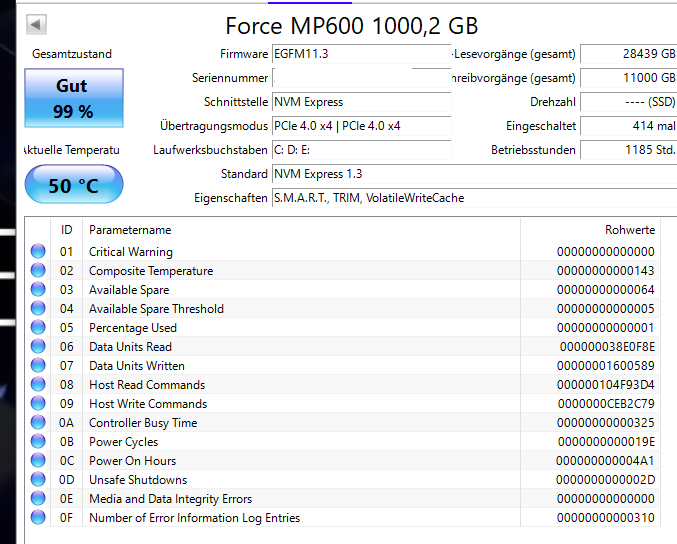Select the Data Units Read parameter name
The width and height of the screenshot is (677, 544).
coord(130,347)
